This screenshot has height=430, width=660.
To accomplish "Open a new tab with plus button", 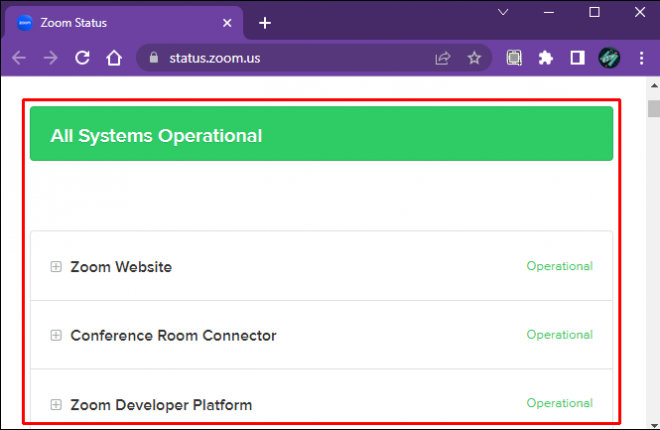I will [x=265, y=22].
